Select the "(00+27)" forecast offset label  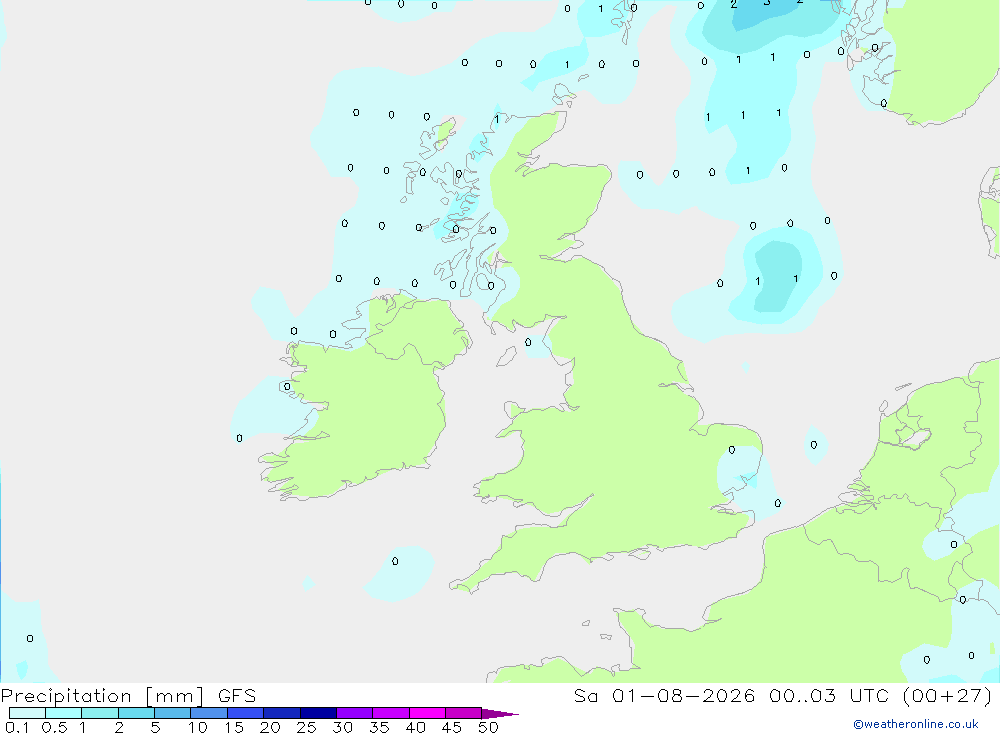[x=948, y=696]
